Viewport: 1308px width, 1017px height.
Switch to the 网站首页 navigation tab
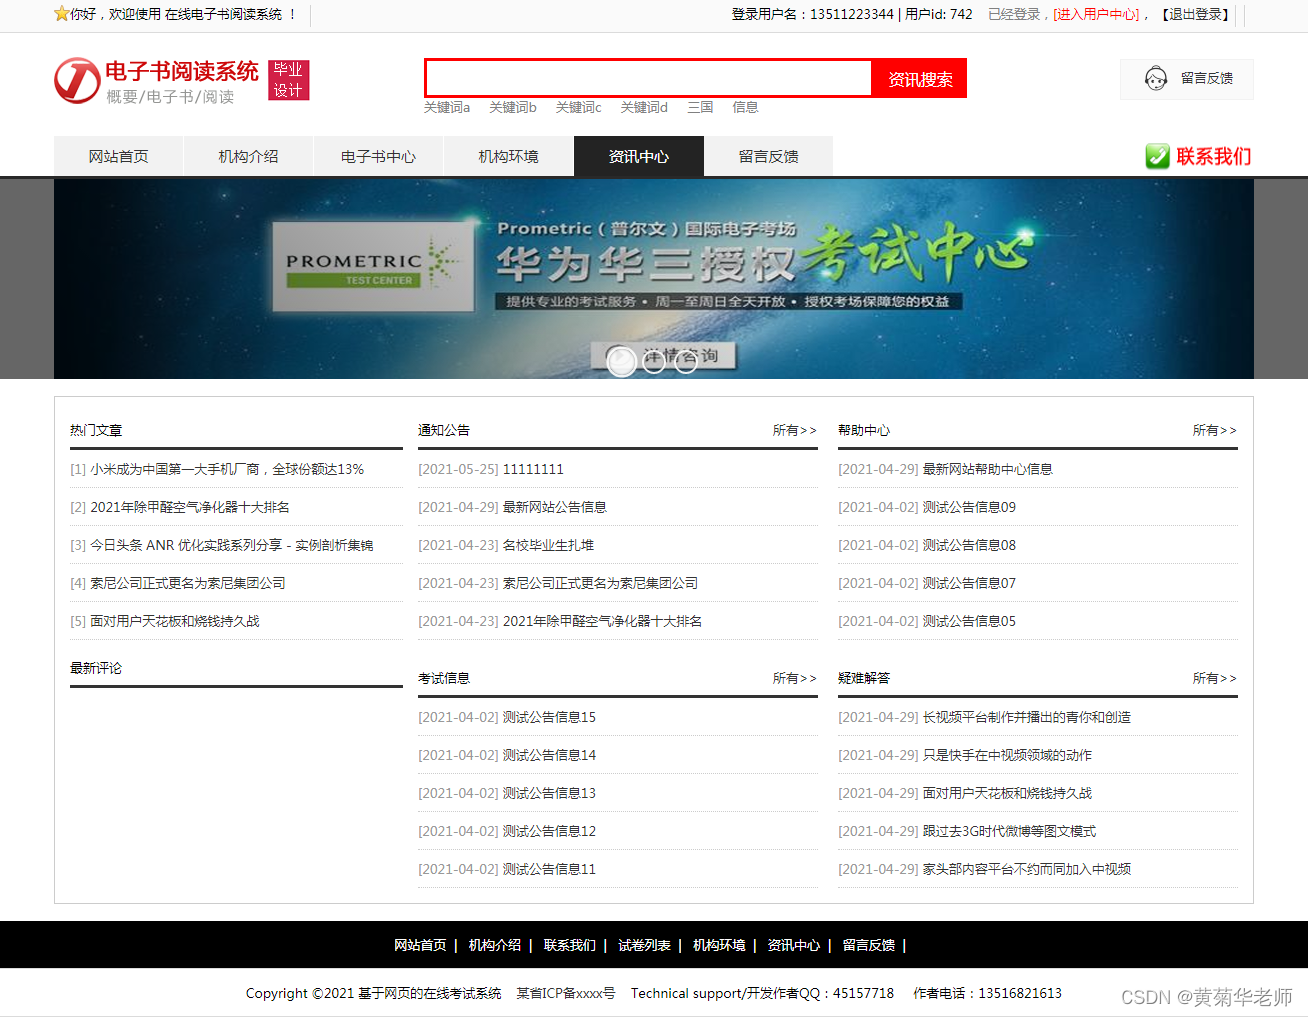coord(118,156)
